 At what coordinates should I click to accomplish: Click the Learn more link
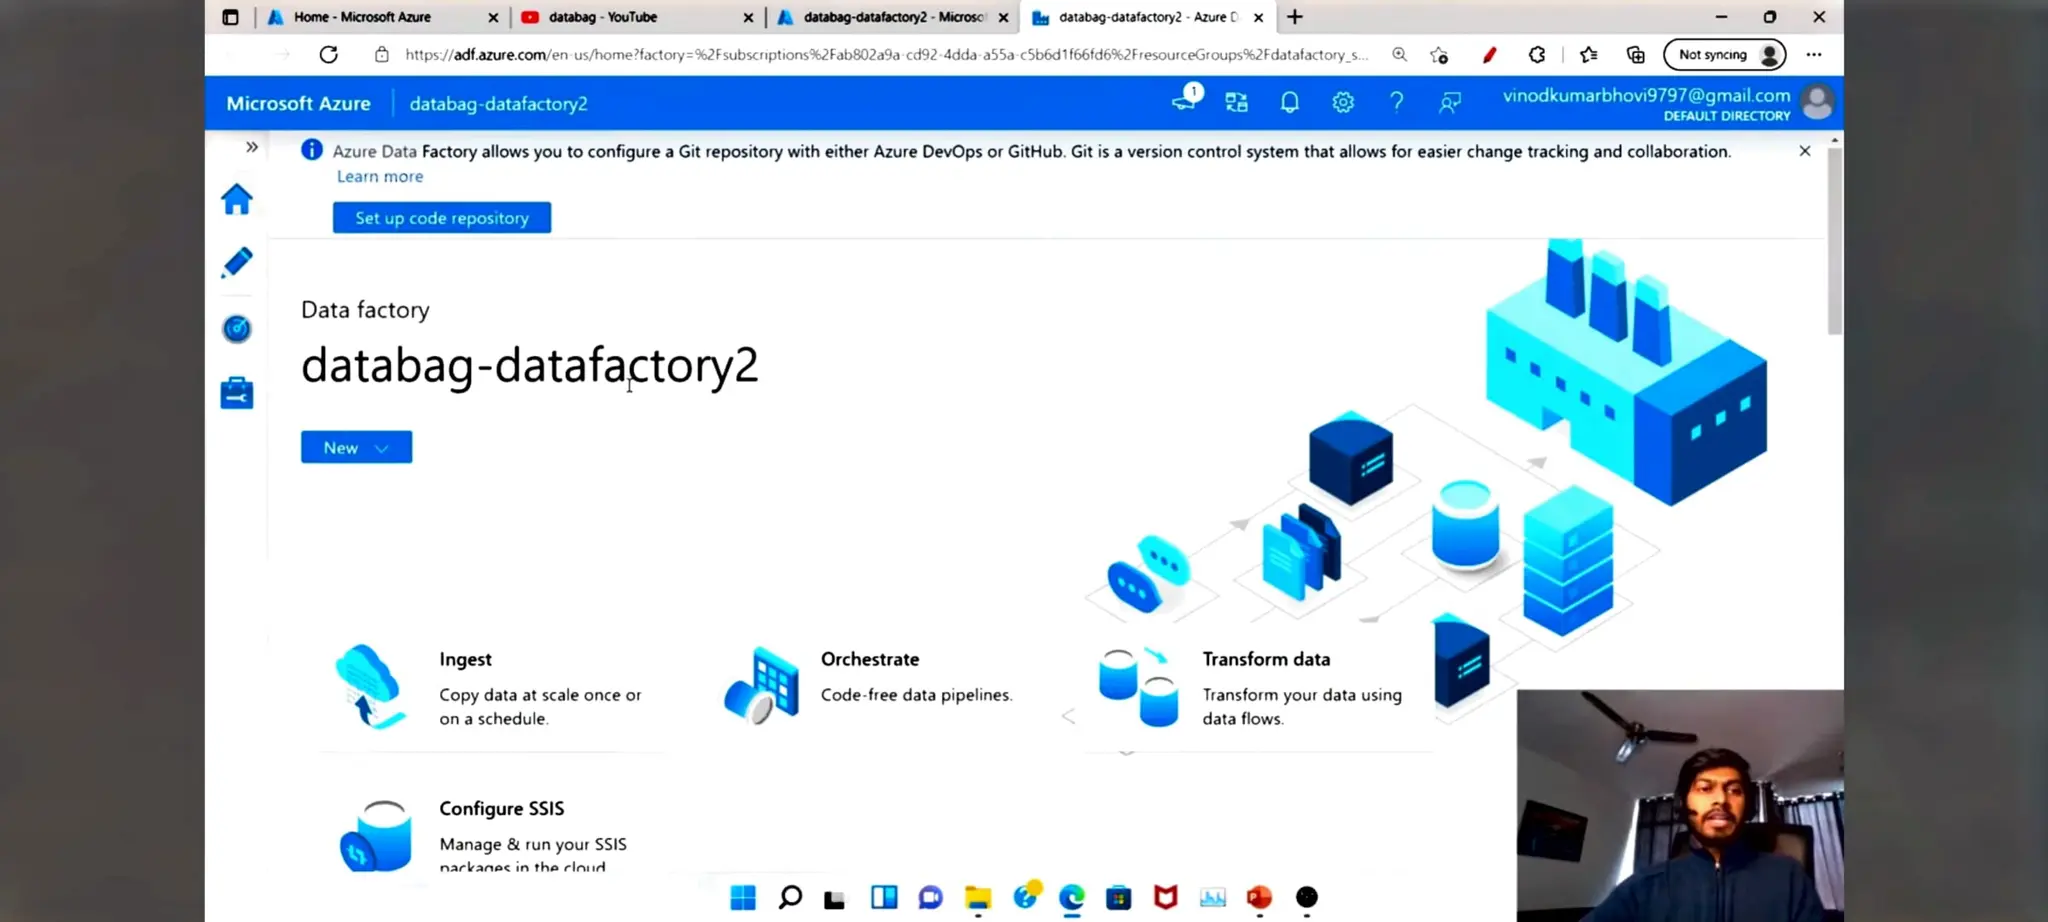coord(380,176)
